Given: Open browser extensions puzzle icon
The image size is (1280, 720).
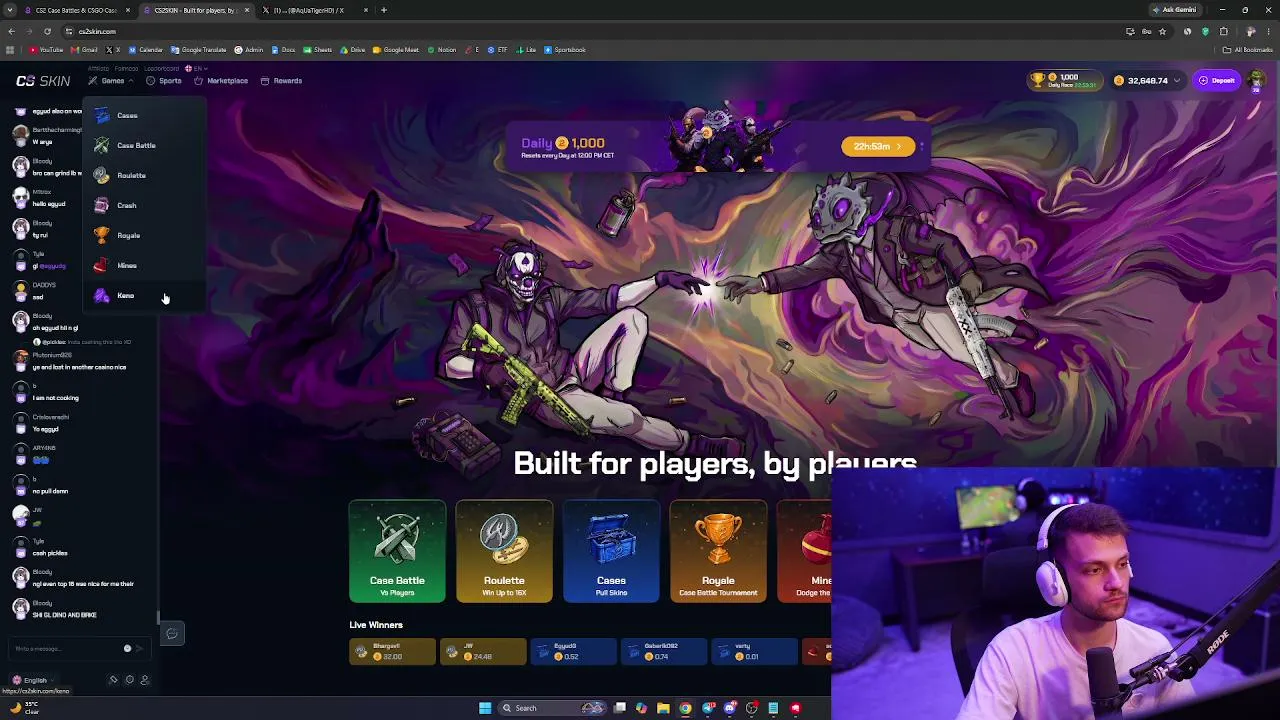Looking at the screenshot, I should pos(1223,31).
